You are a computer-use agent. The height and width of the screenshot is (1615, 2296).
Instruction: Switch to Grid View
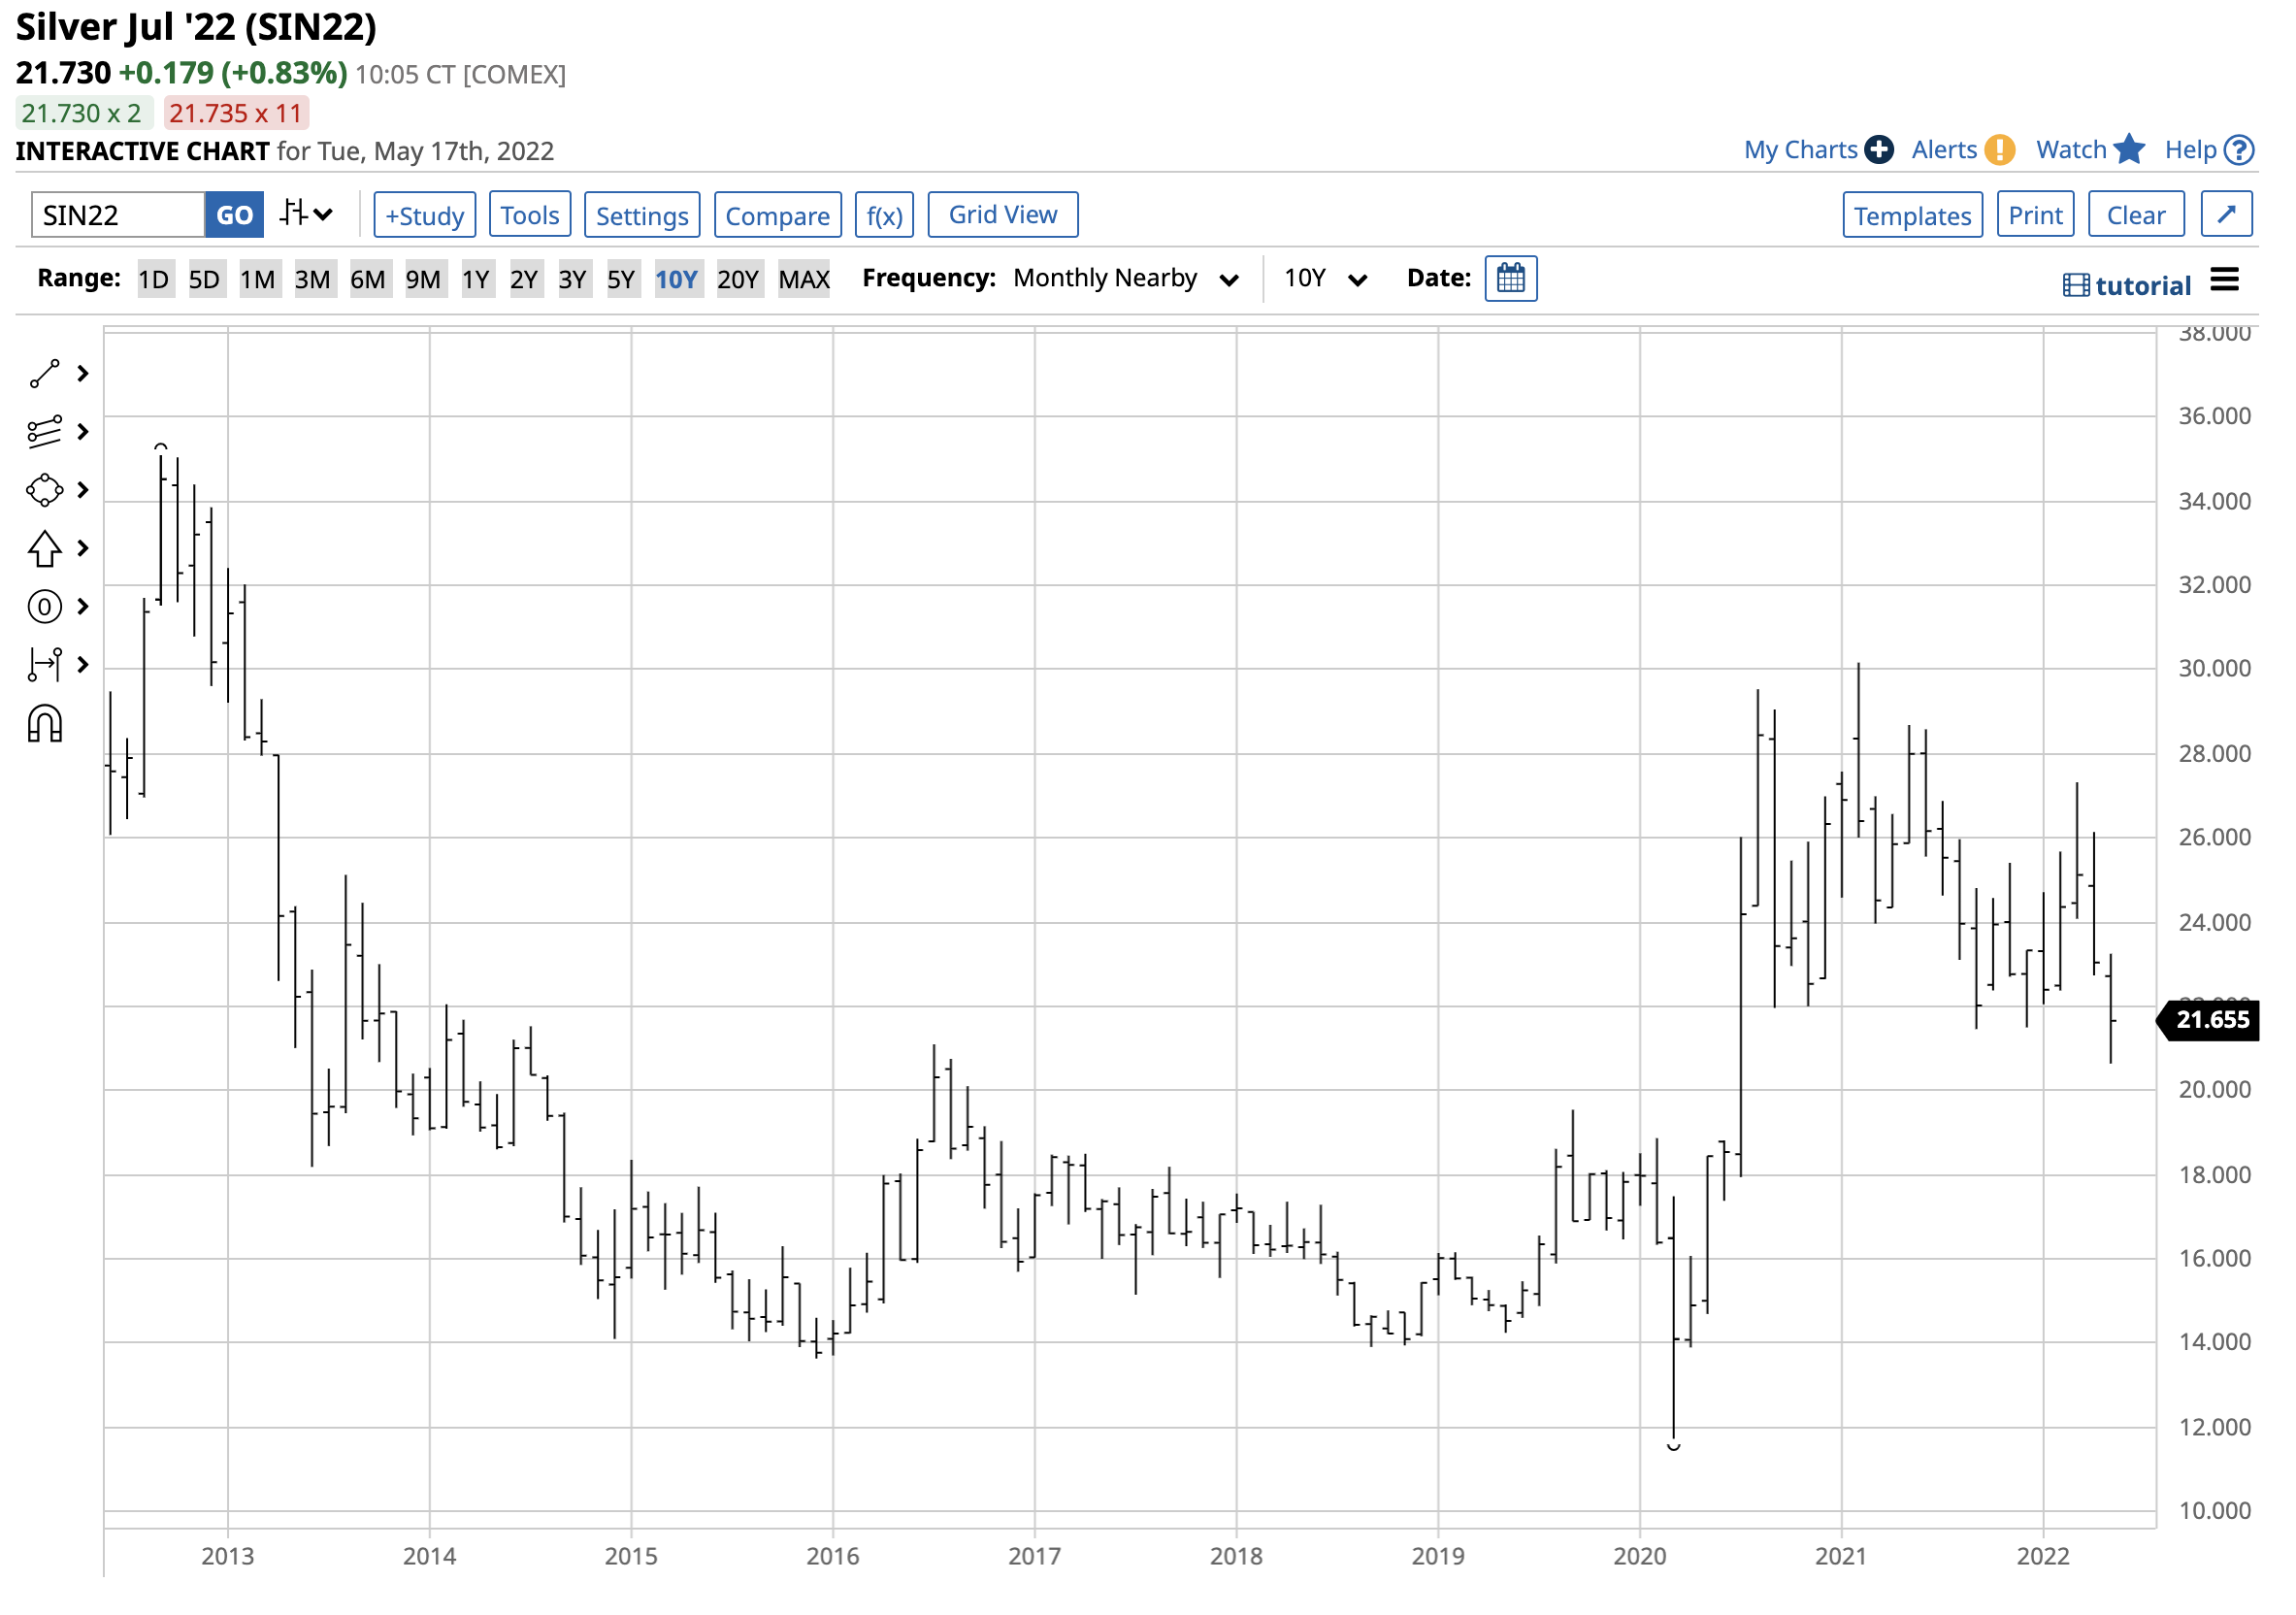(1005, 215)
